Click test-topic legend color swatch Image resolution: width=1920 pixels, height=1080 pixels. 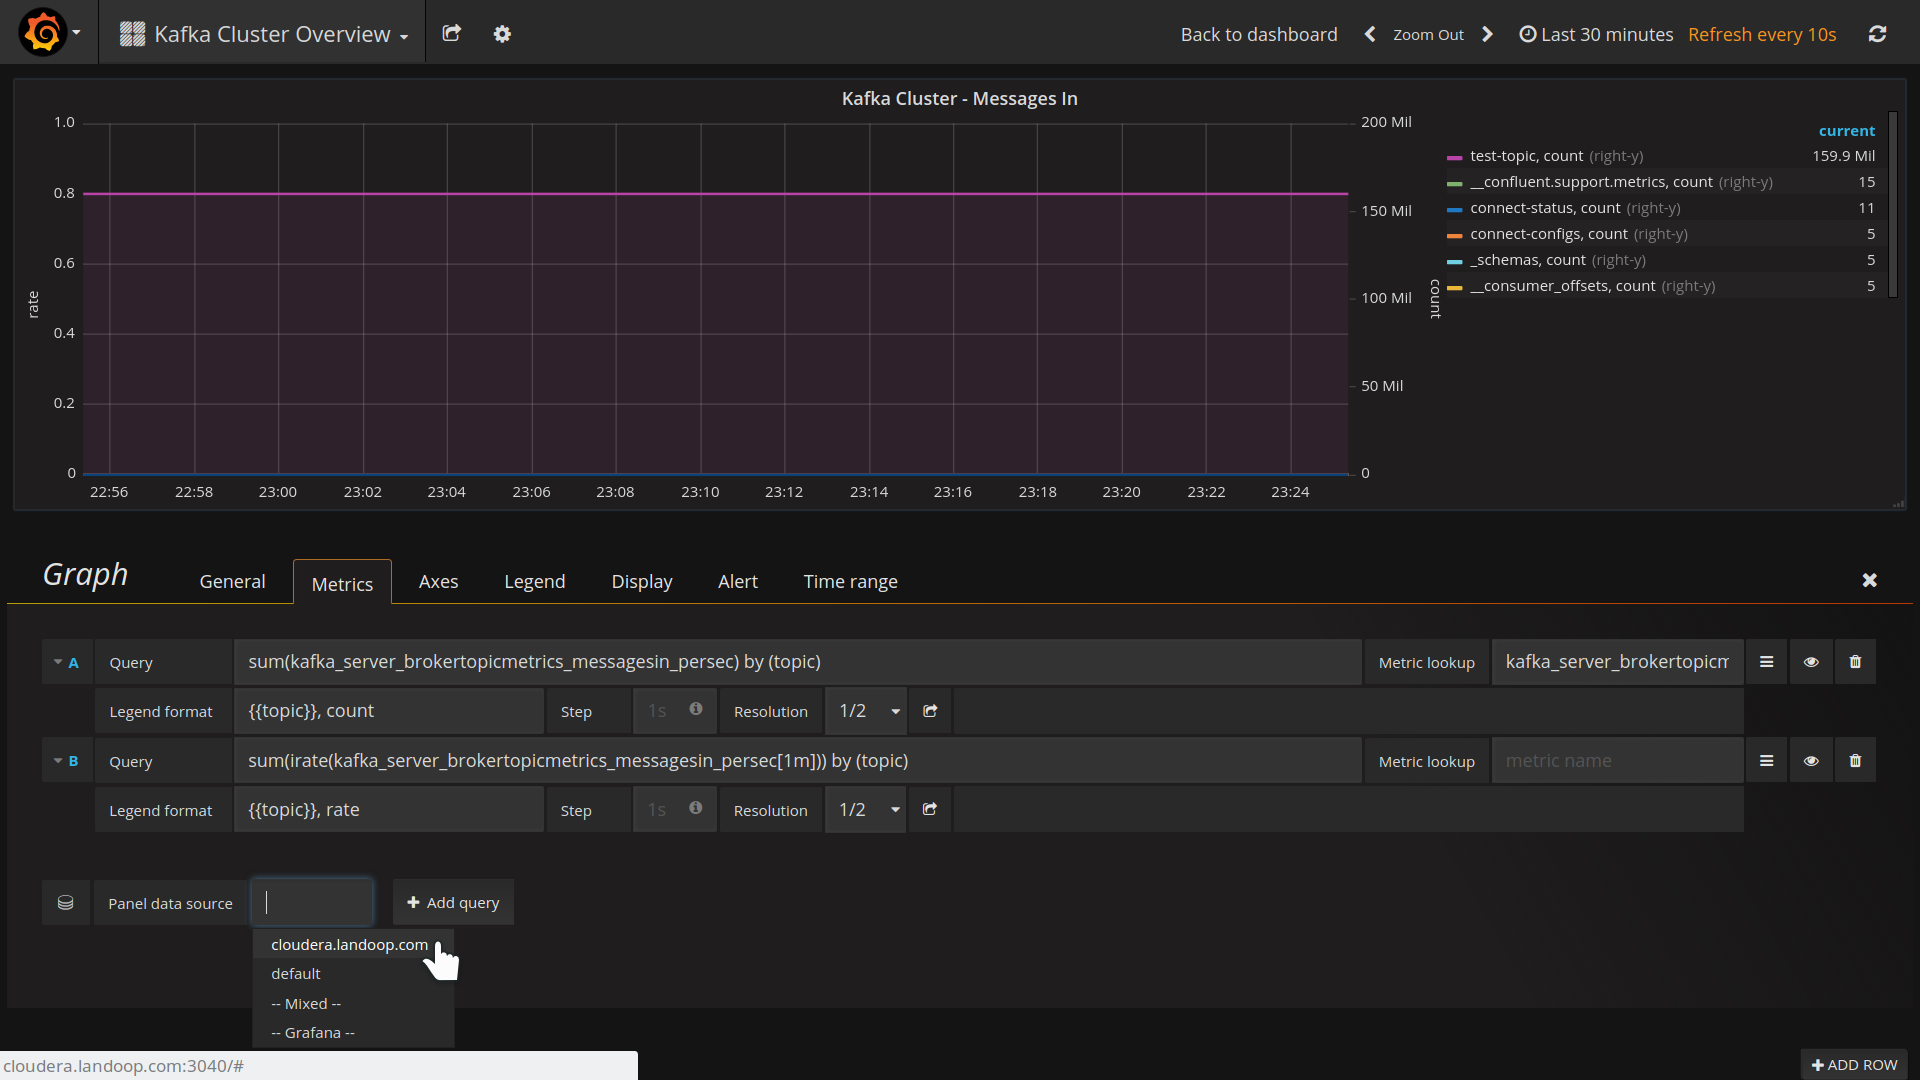(1455, 158)
